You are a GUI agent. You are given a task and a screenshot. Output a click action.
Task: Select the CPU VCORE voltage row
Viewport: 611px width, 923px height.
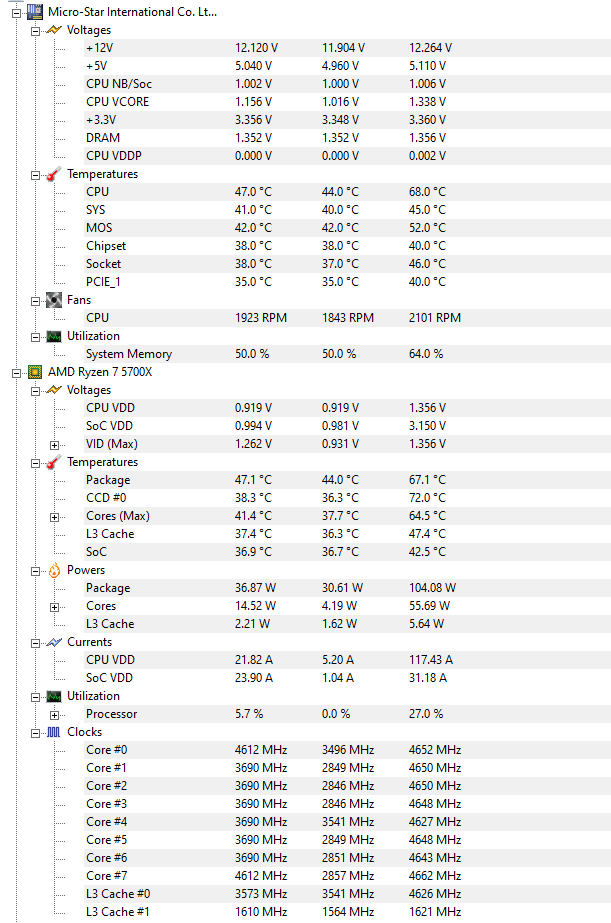pos(347,102)
